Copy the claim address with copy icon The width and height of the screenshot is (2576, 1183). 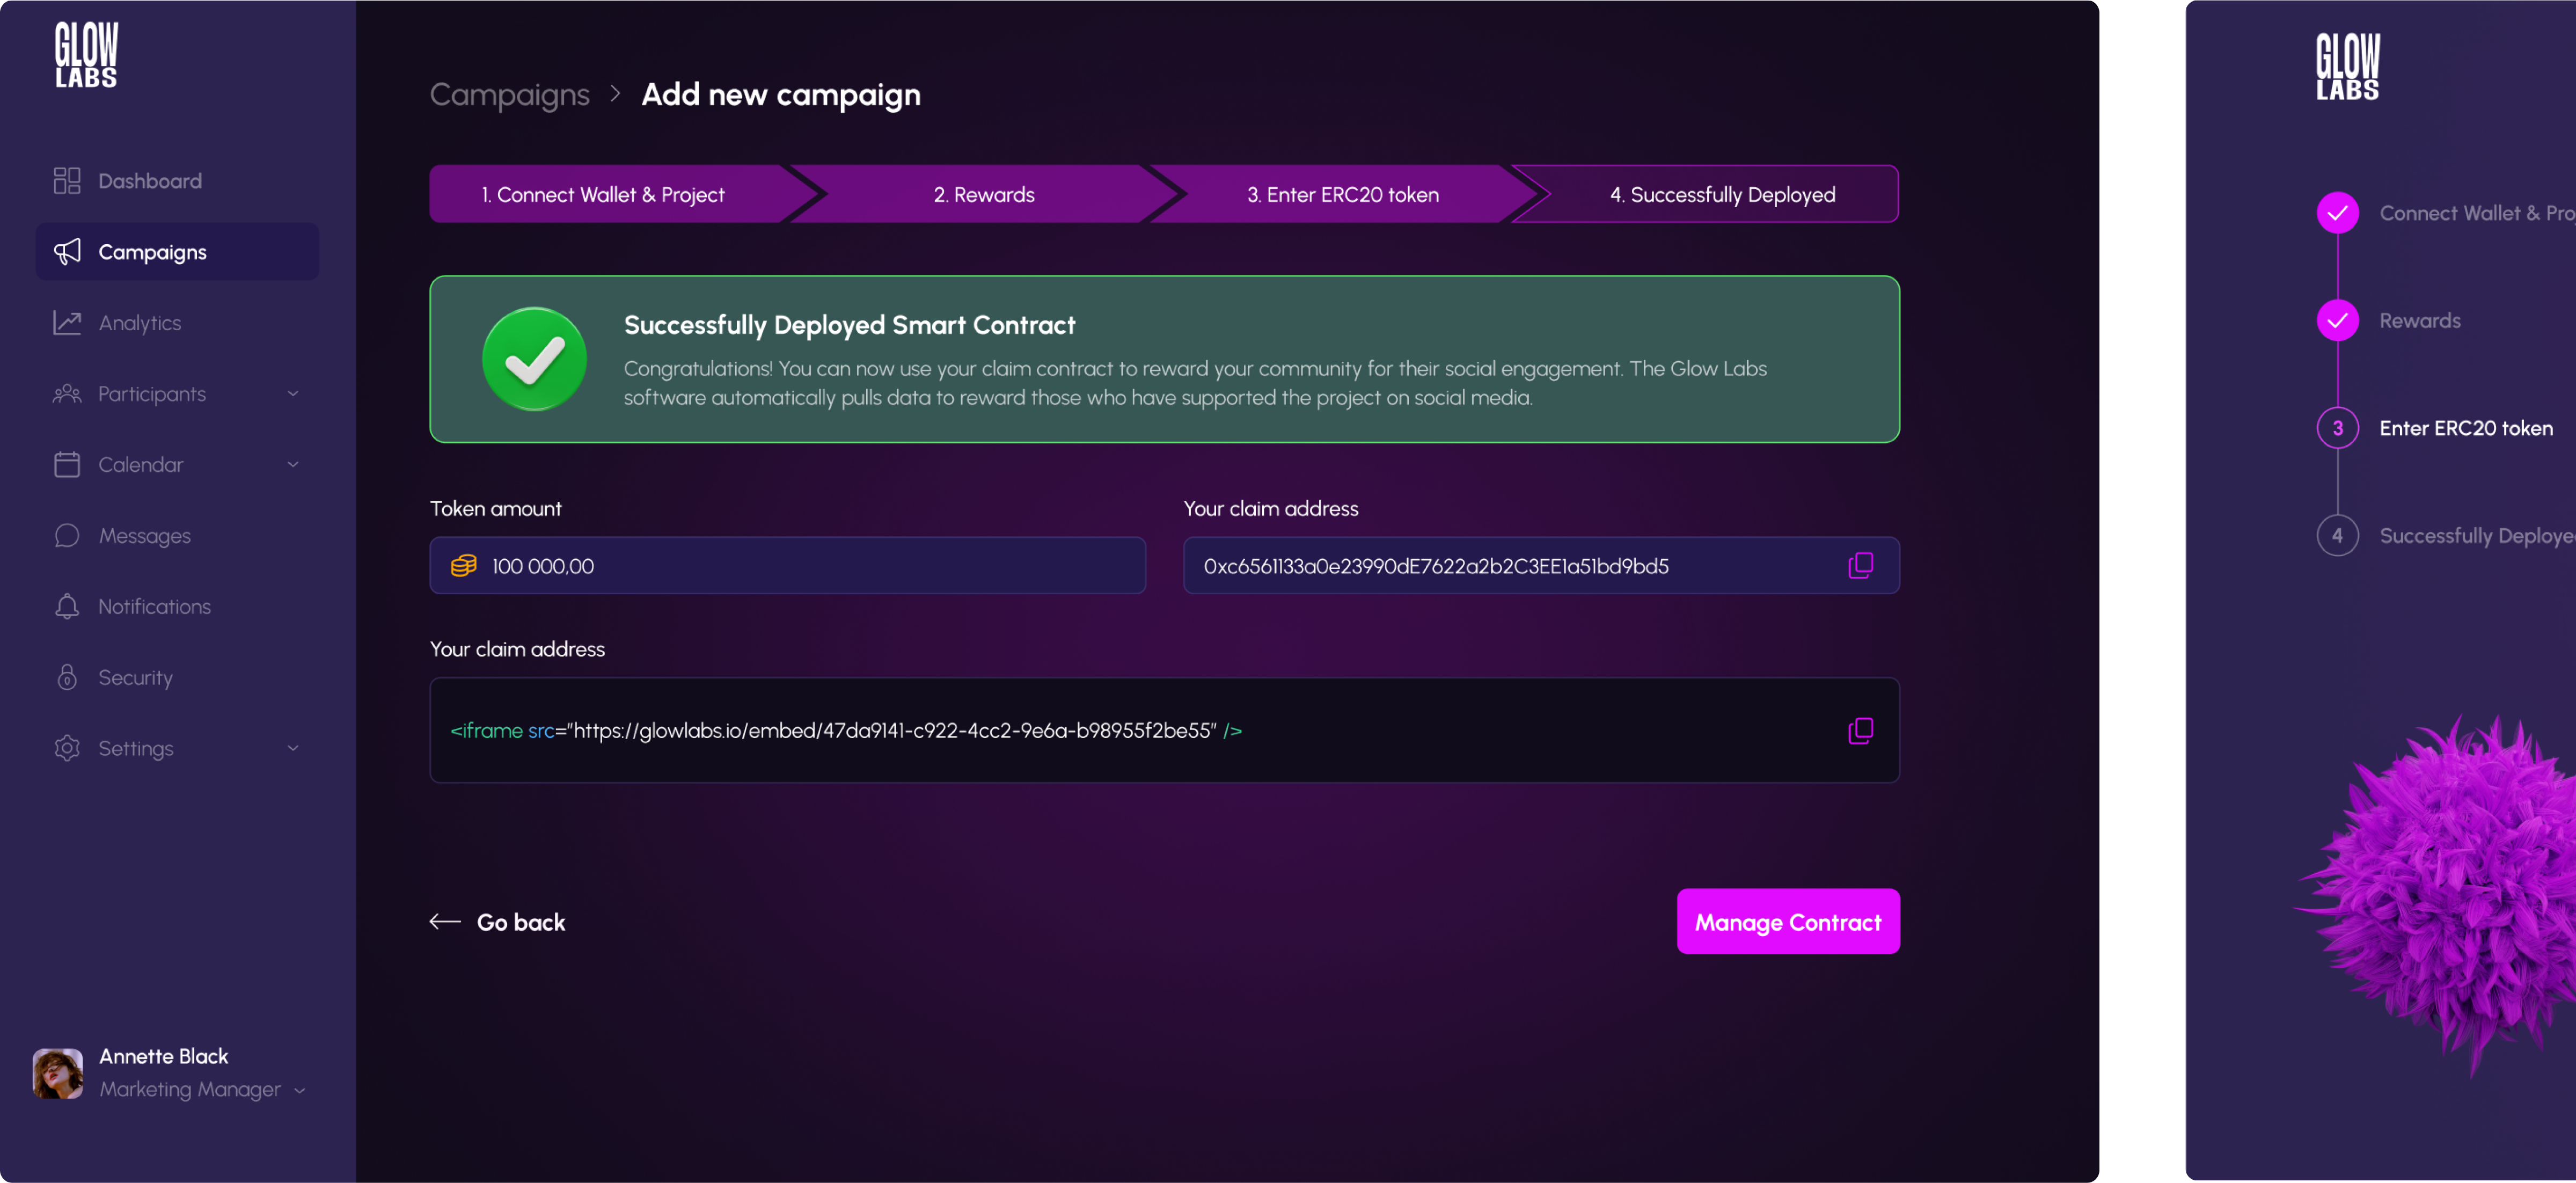click(x=1860, y=566)
